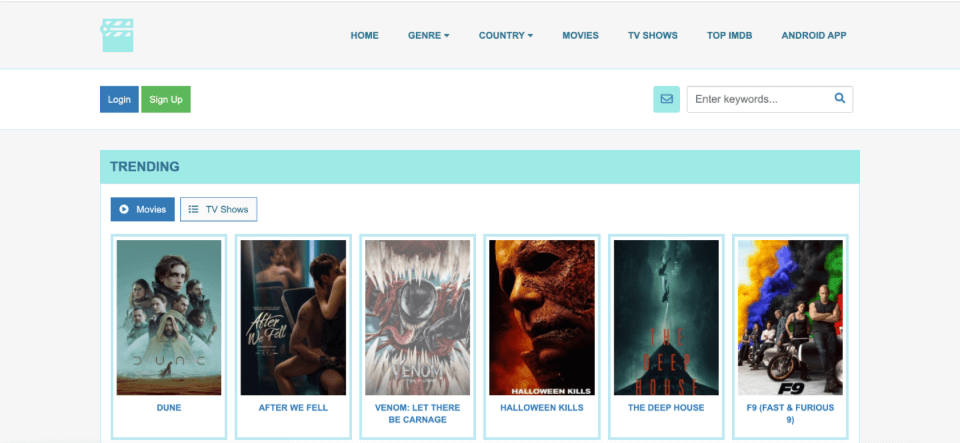The height and width of the screenshot is (443, 960).
Task: Go to the Home page
Action: [x=364, y=35]
